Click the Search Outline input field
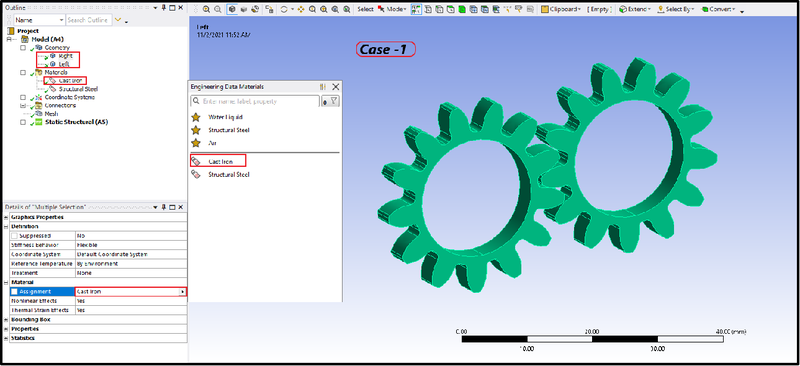The height and width of the screenshot is (366, 800). [89, 20]
